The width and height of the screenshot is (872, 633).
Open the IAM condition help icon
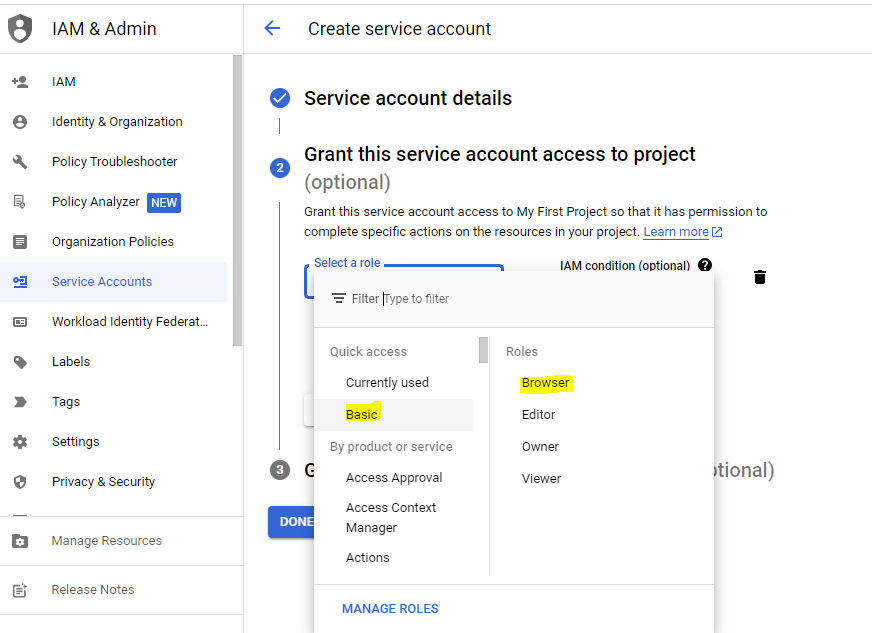pos(705,266)
